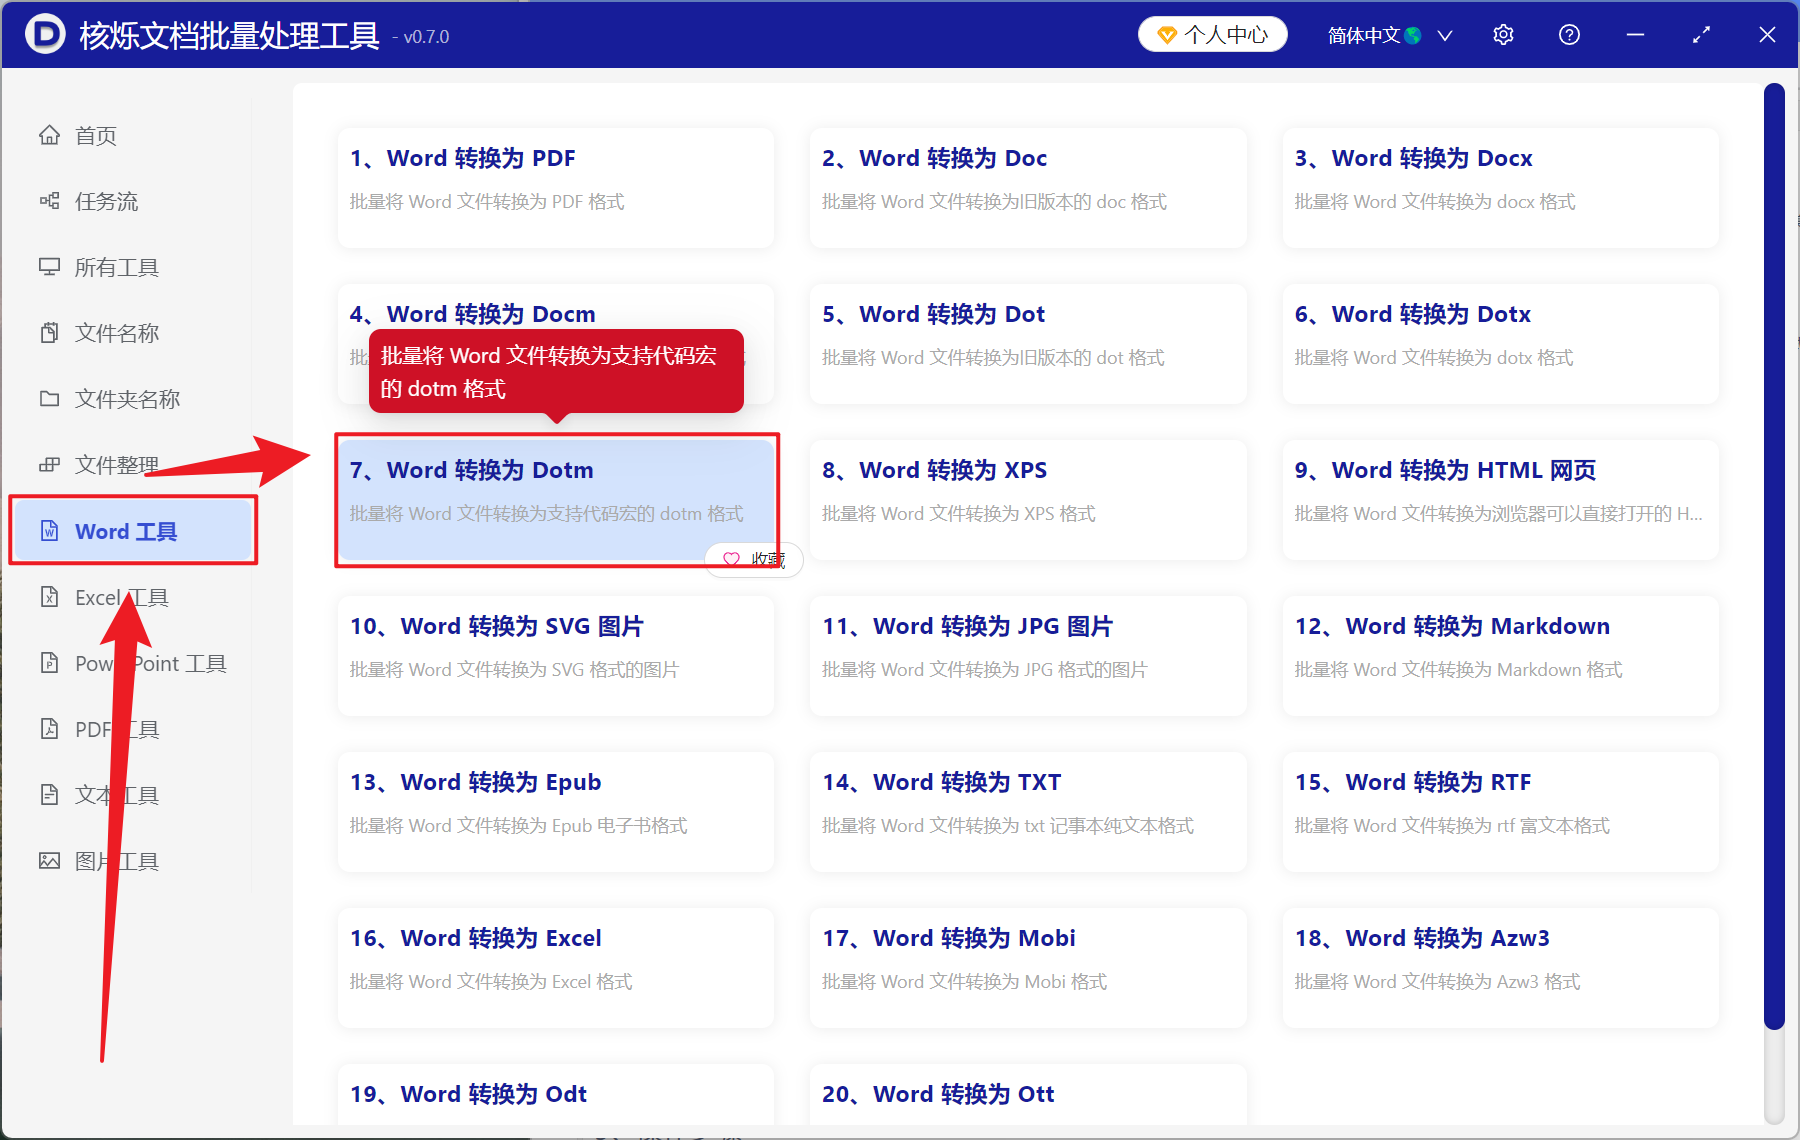Click the PowerPoint file icon in sidebar
1800x1140 pixels.
click(49, 663)
